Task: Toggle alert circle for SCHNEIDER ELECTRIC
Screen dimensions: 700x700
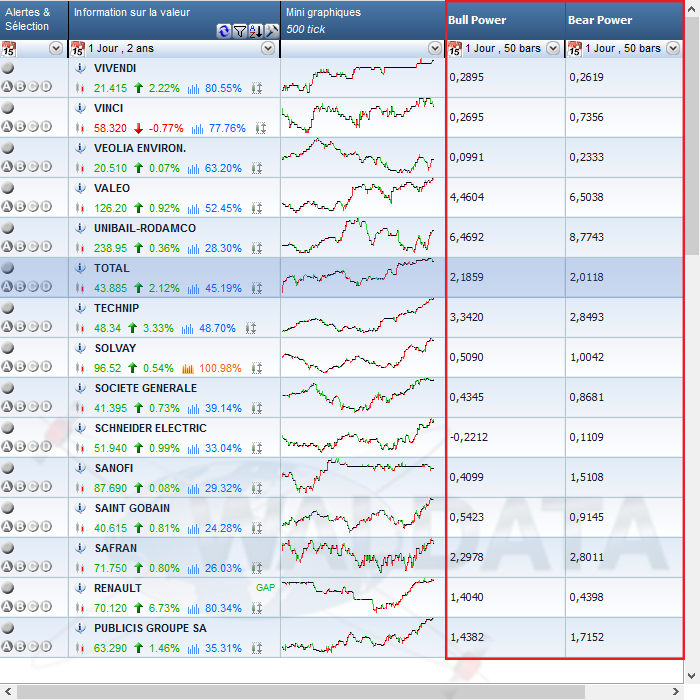Action: [x=8, y=428]
